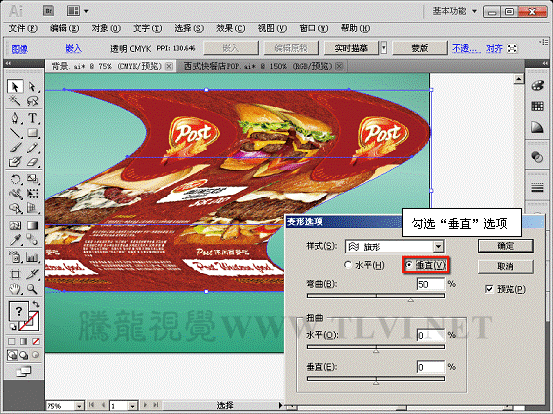Select the Rotate tool
The width and height of the screenshot is (553, 414).
(x=15, y=179)
